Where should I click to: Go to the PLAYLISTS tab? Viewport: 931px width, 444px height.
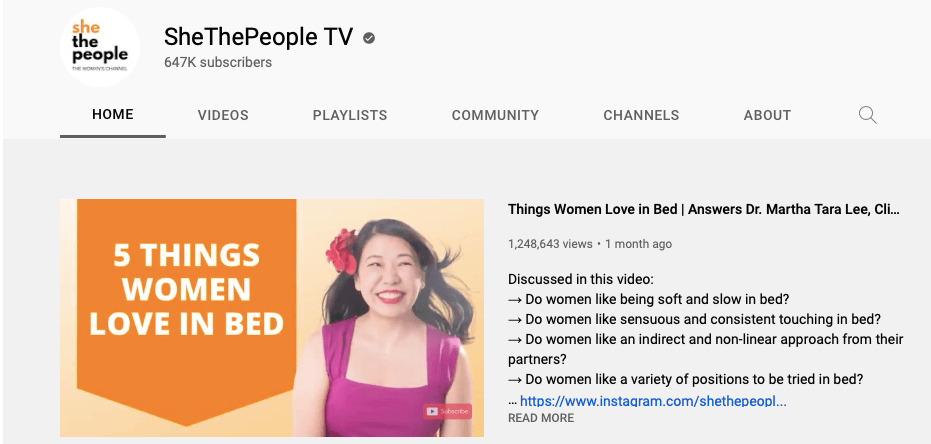(350, 115)
